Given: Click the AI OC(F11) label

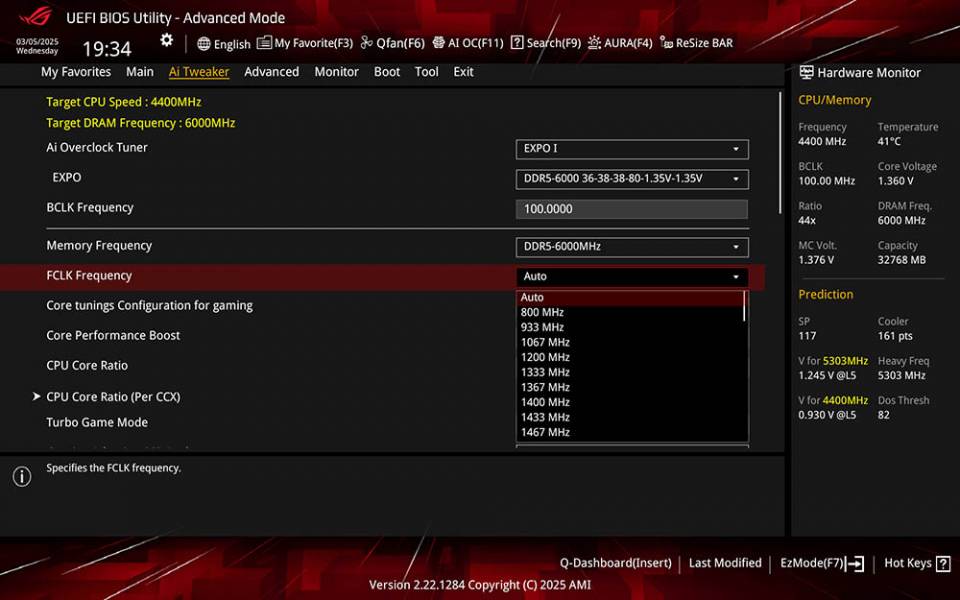Looking at the screenshot, I should [476, 43].
